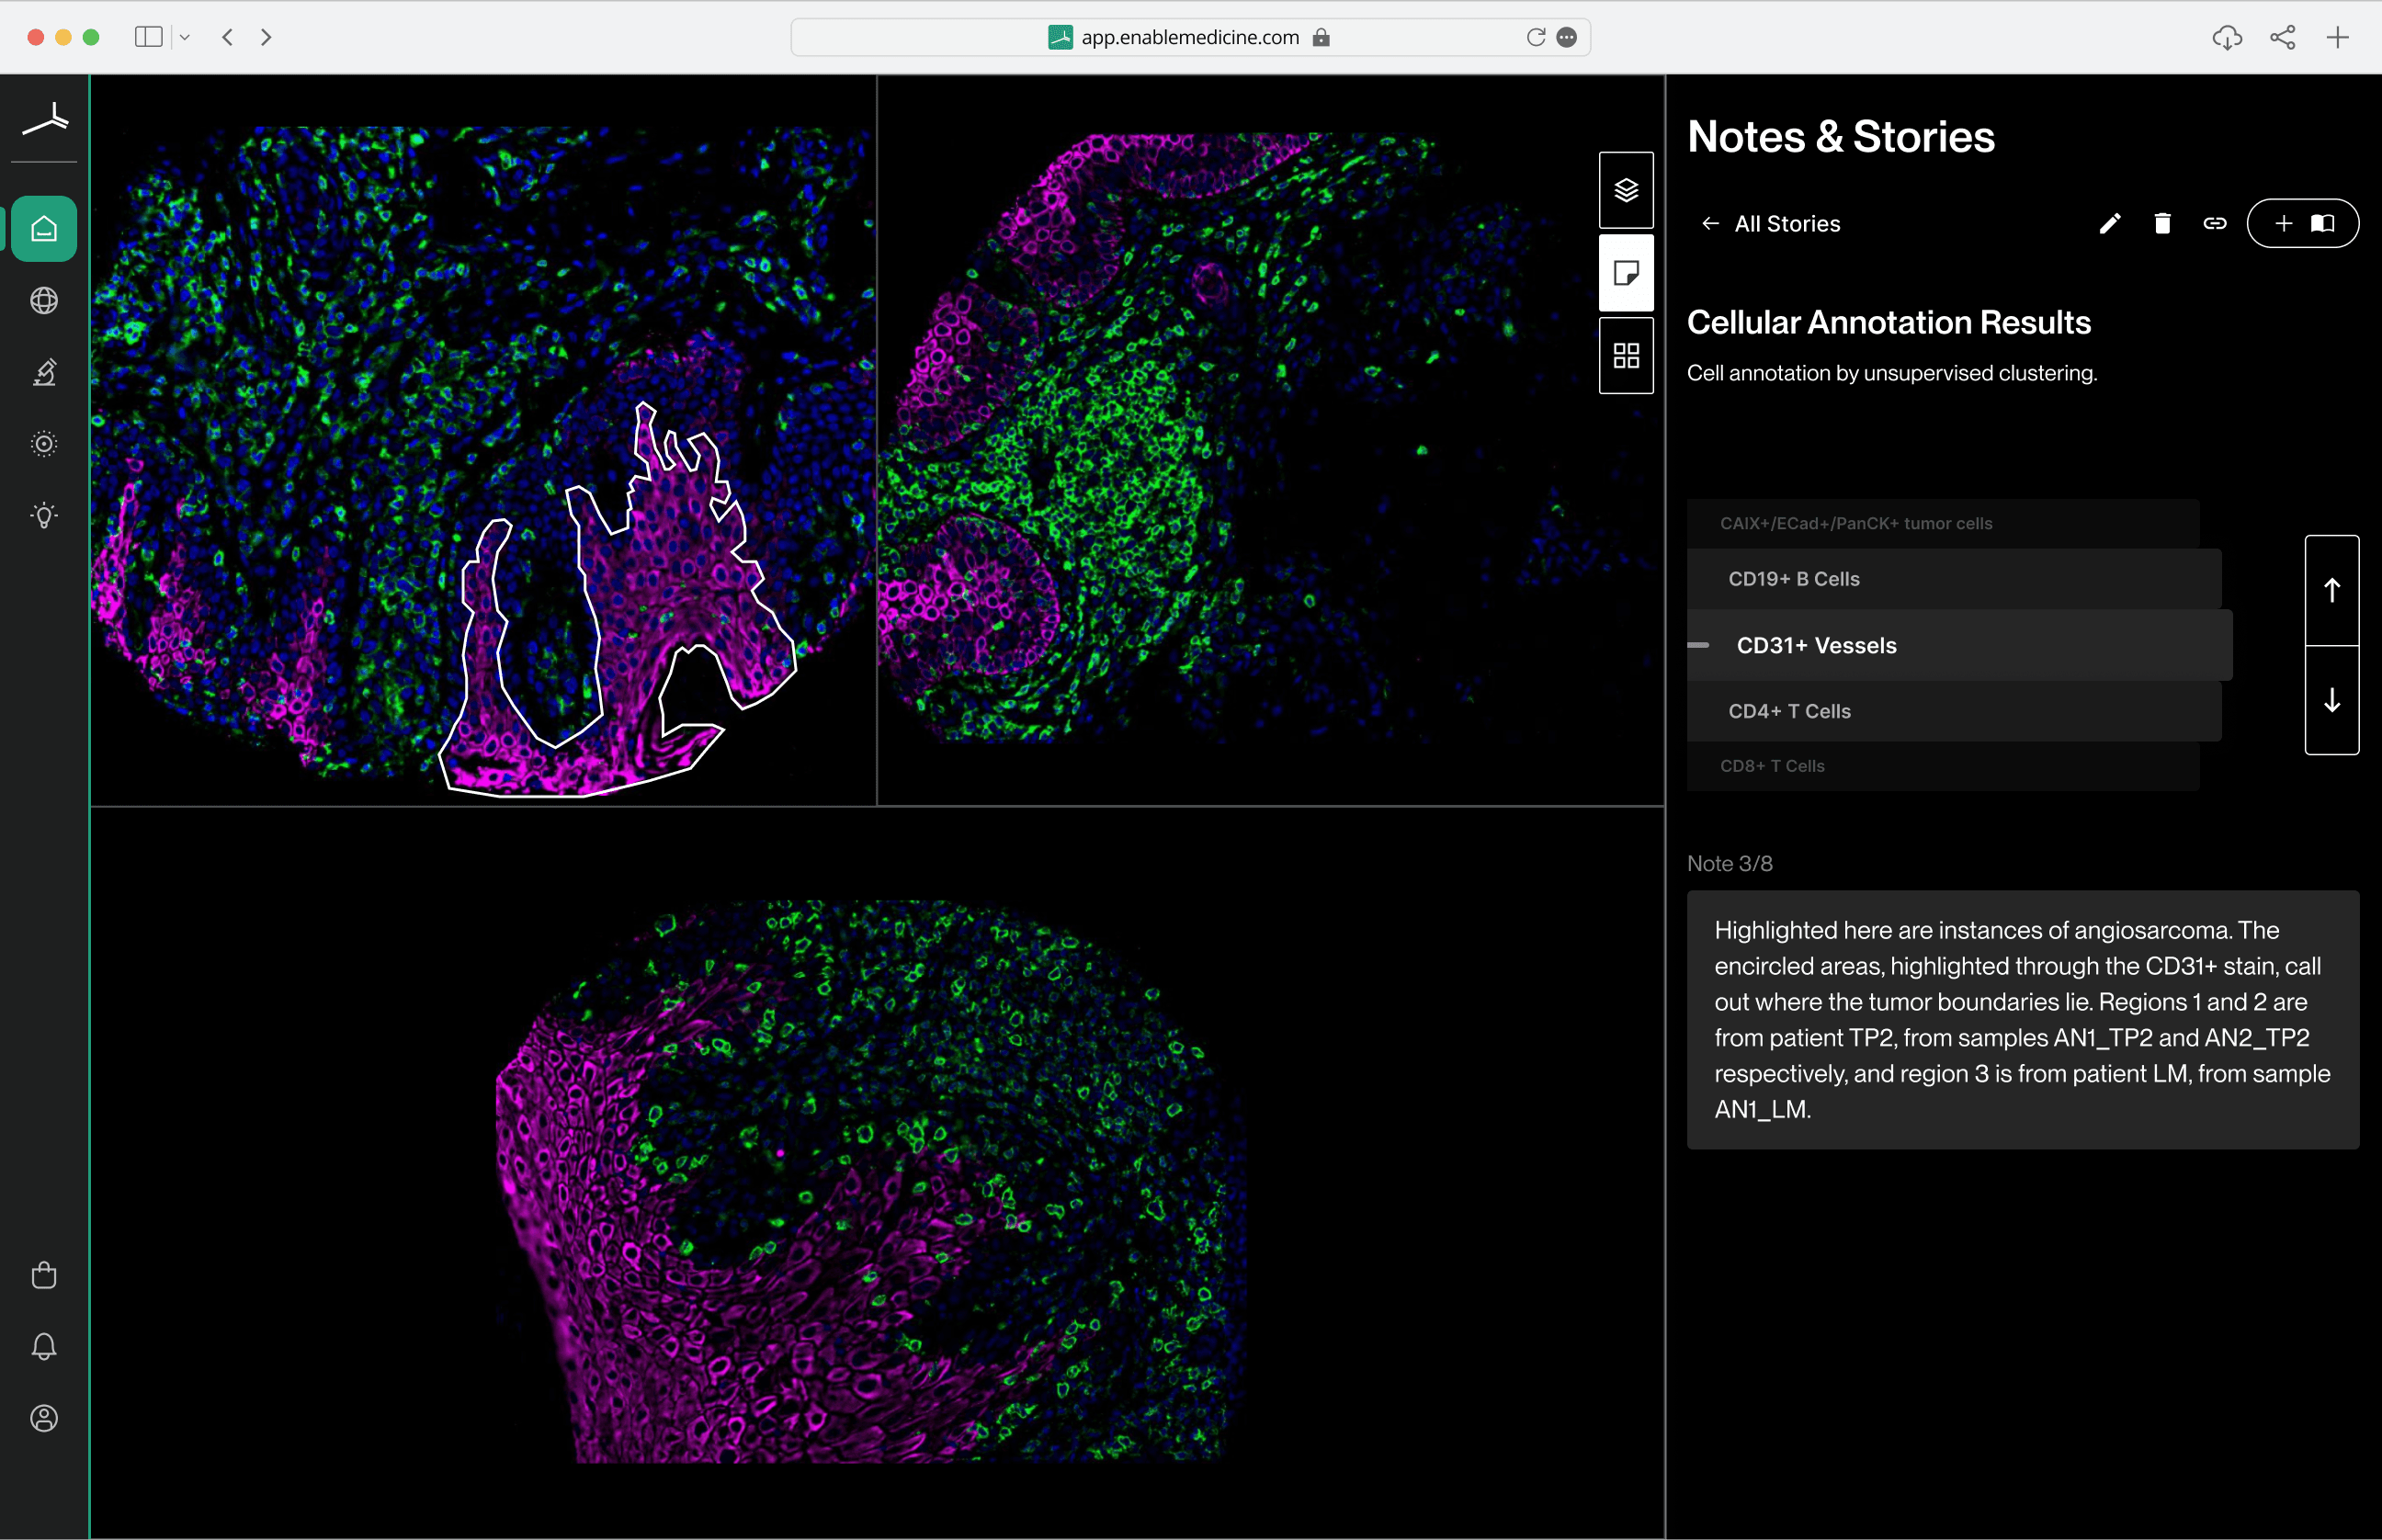Open the user profile icon
The width and height of the screenshot is (2382, 1540).
(44, 1418)
